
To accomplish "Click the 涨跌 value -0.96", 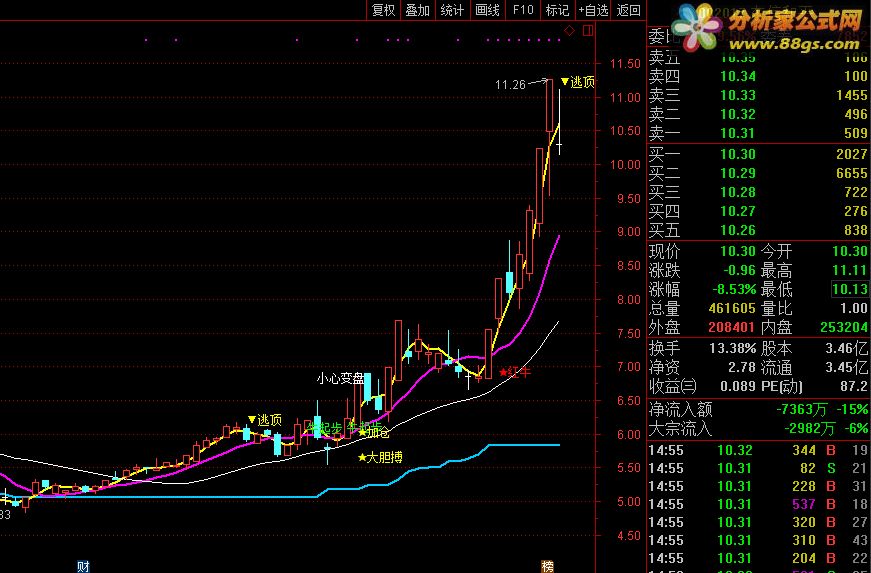I will point(738,270).
